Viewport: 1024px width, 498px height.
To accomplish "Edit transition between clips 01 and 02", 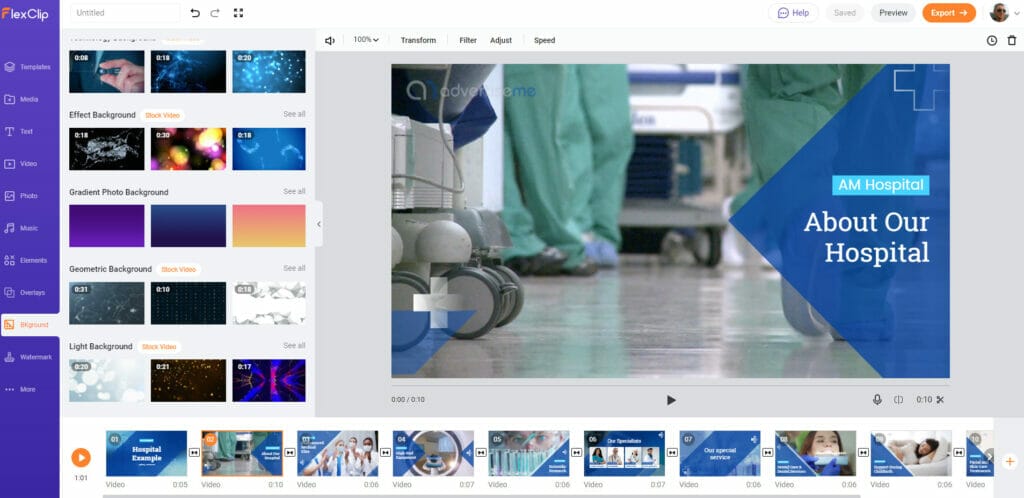I will 194,452.
